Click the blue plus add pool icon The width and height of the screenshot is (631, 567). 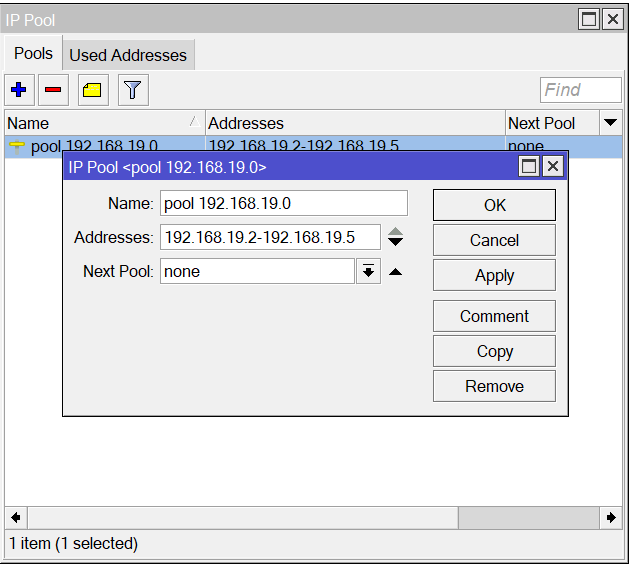(x=18, y=90)
